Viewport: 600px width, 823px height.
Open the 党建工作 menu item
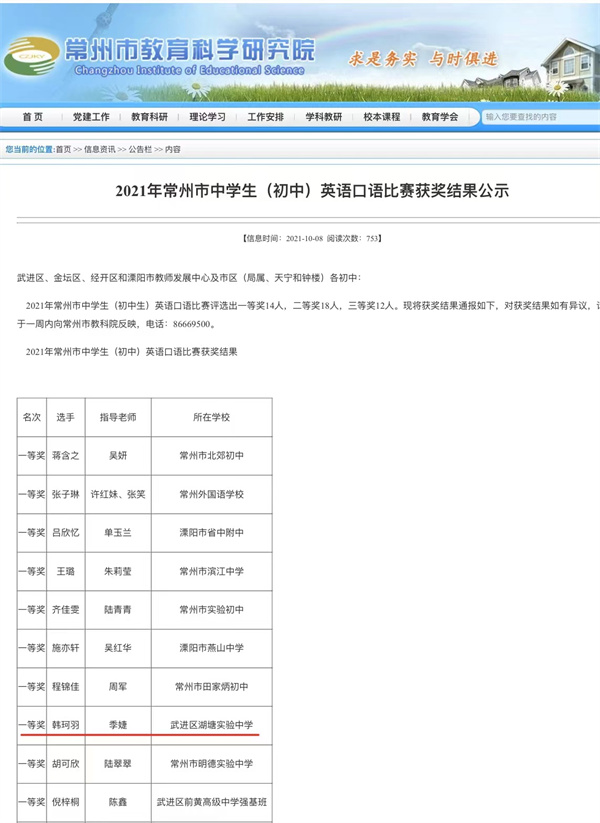[91, 117]
